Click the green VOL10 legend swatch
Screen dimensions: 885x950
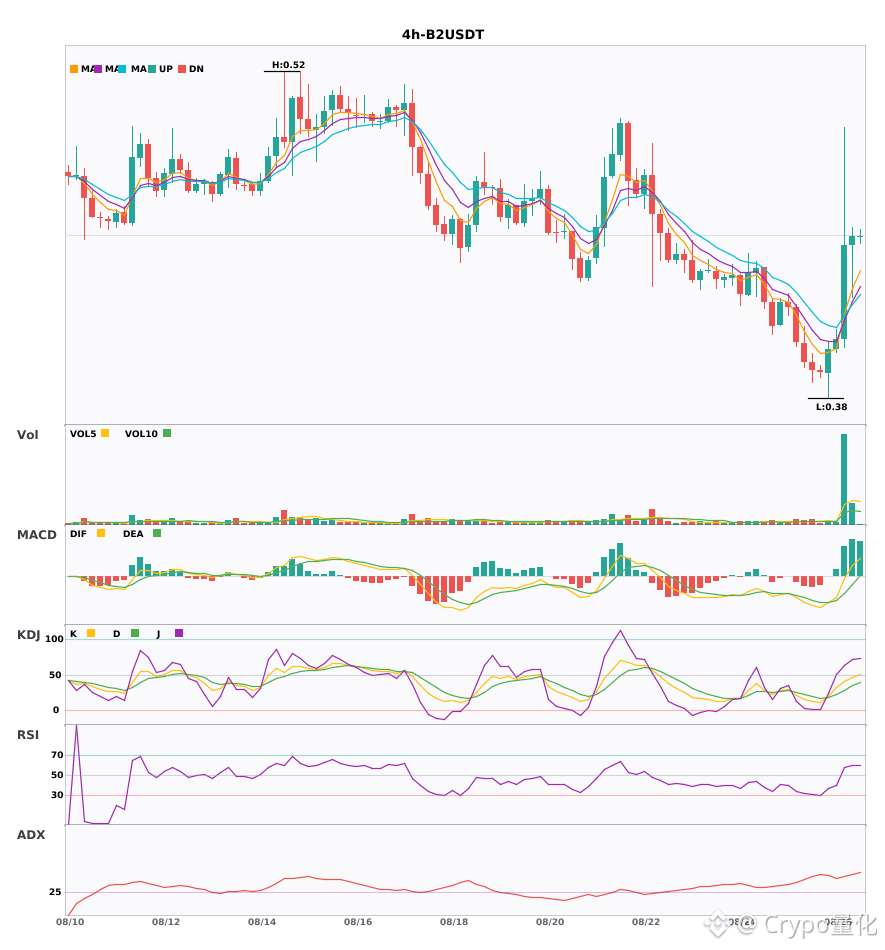point(167,433)
